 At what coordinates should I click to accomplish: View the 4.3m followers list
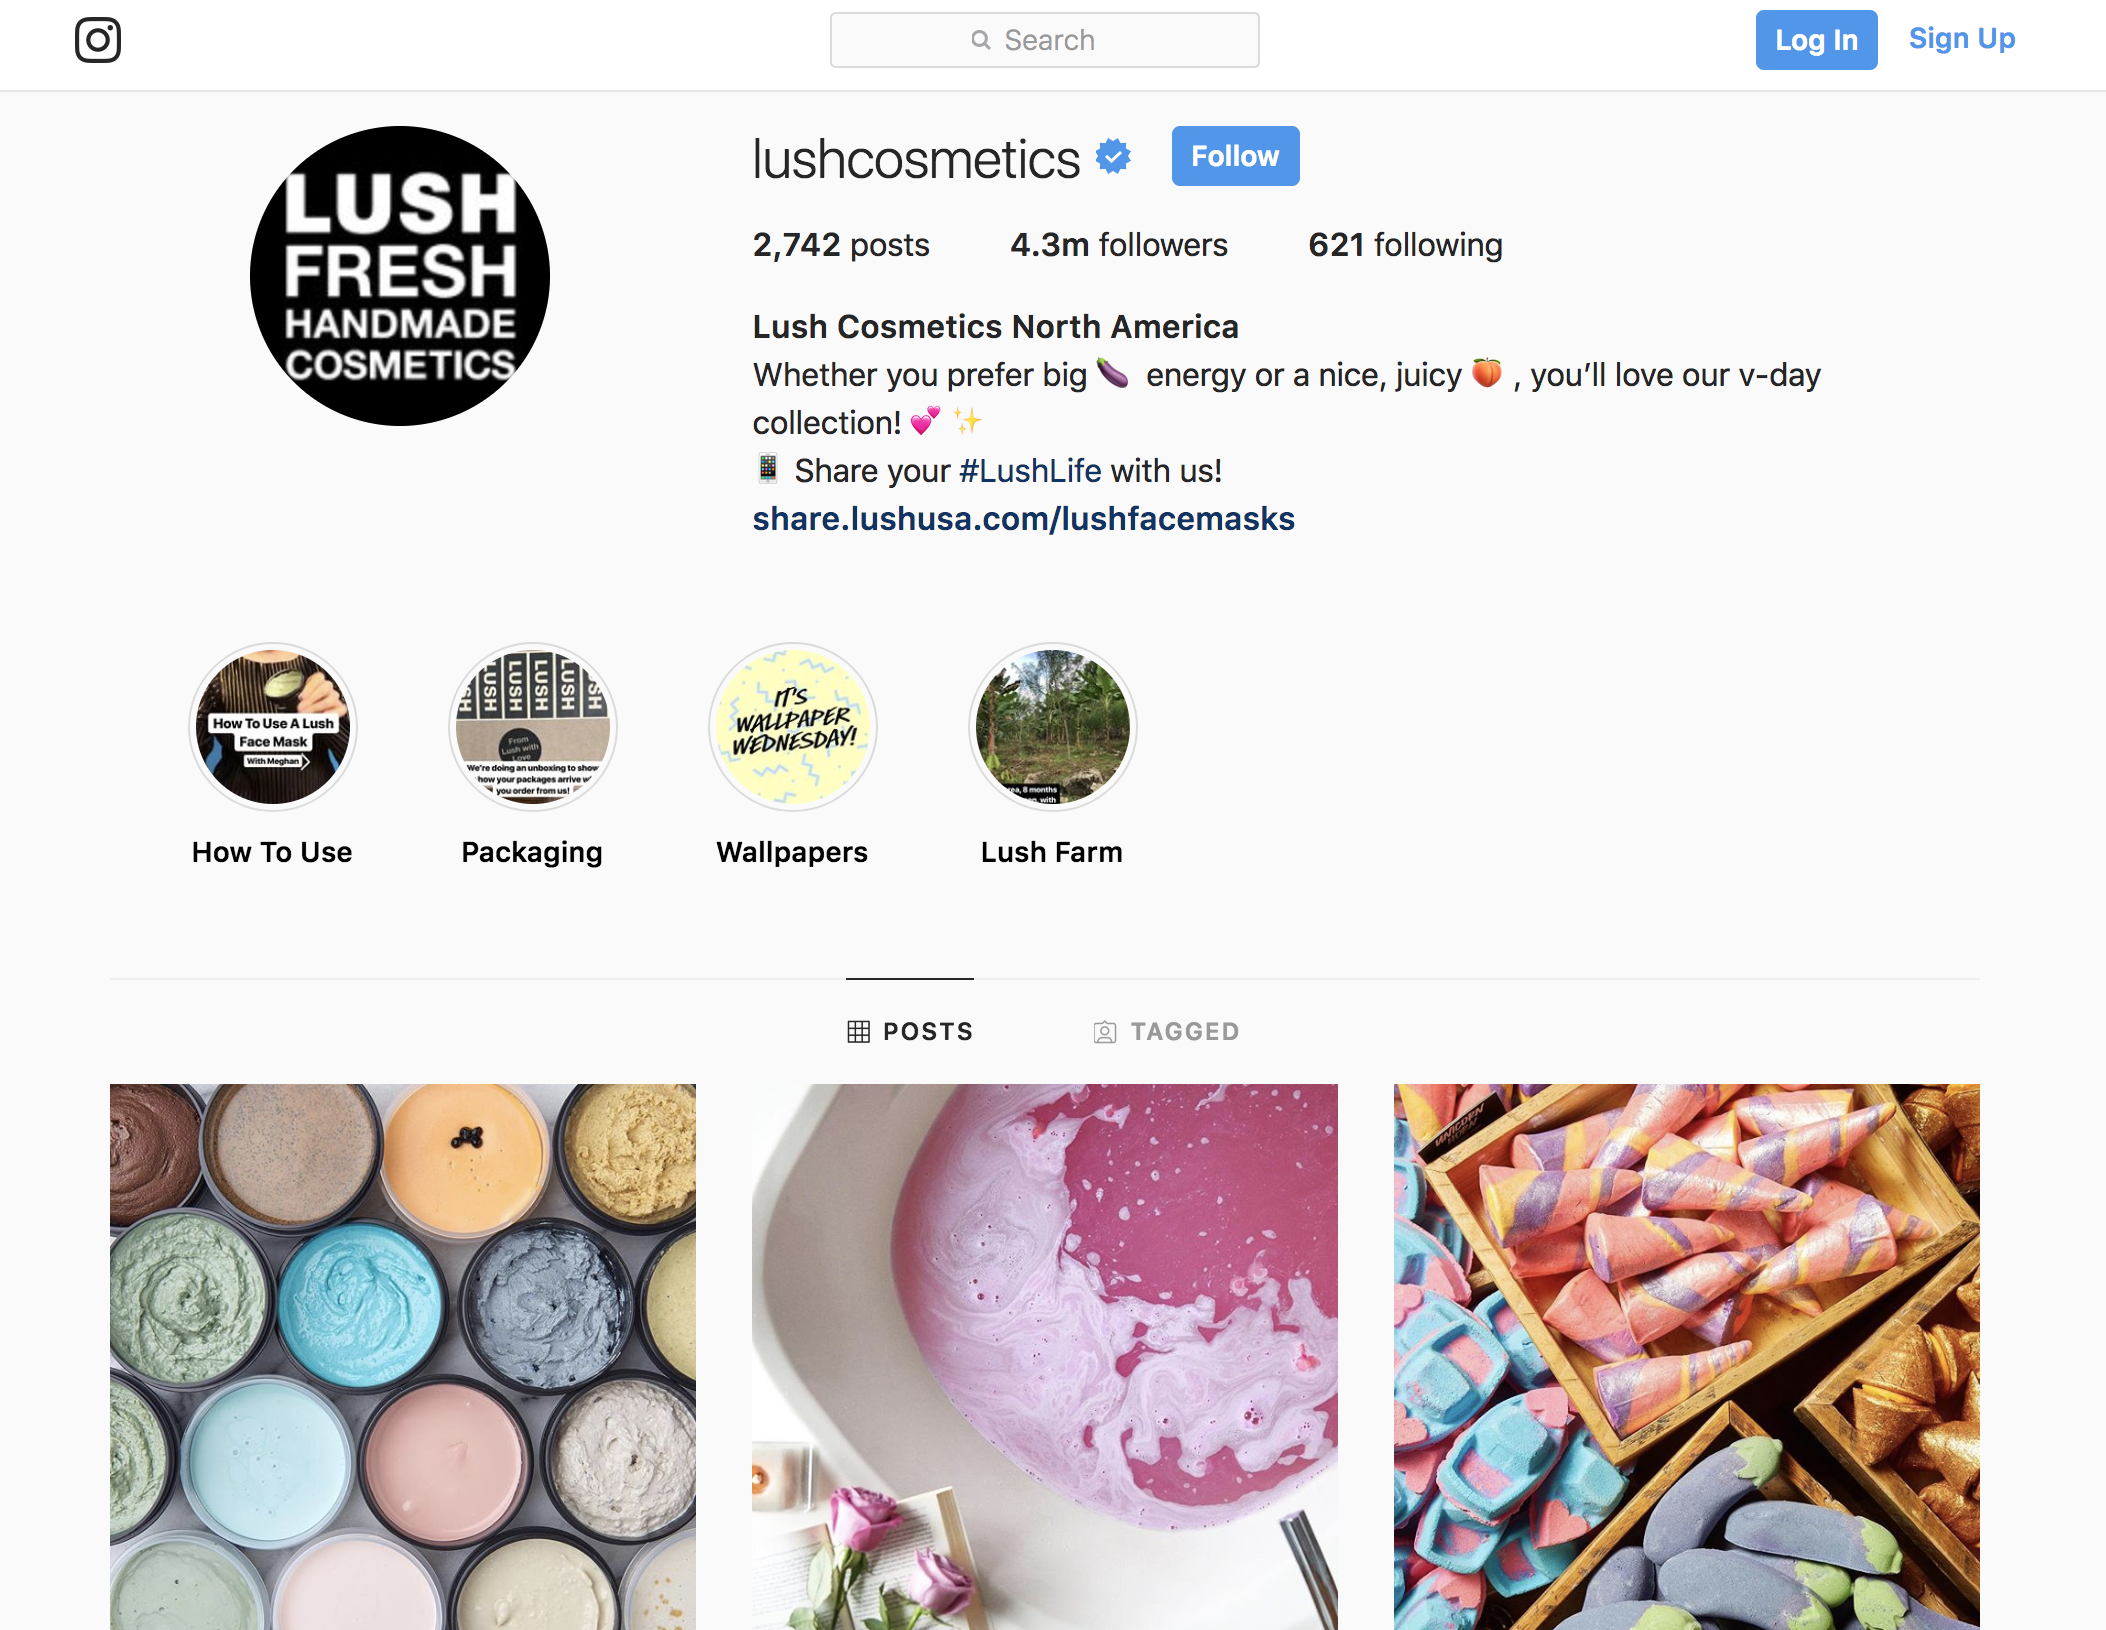1119,245
